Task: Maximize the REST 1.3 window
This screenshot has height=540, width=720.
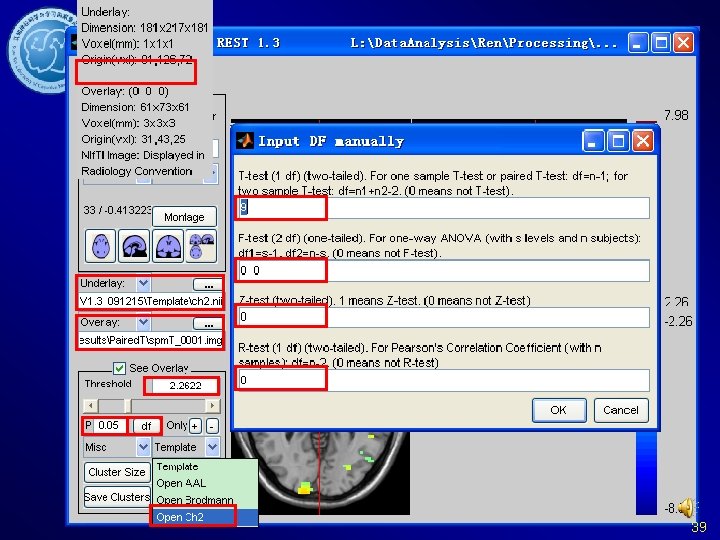Action: [x=661, y=43]
